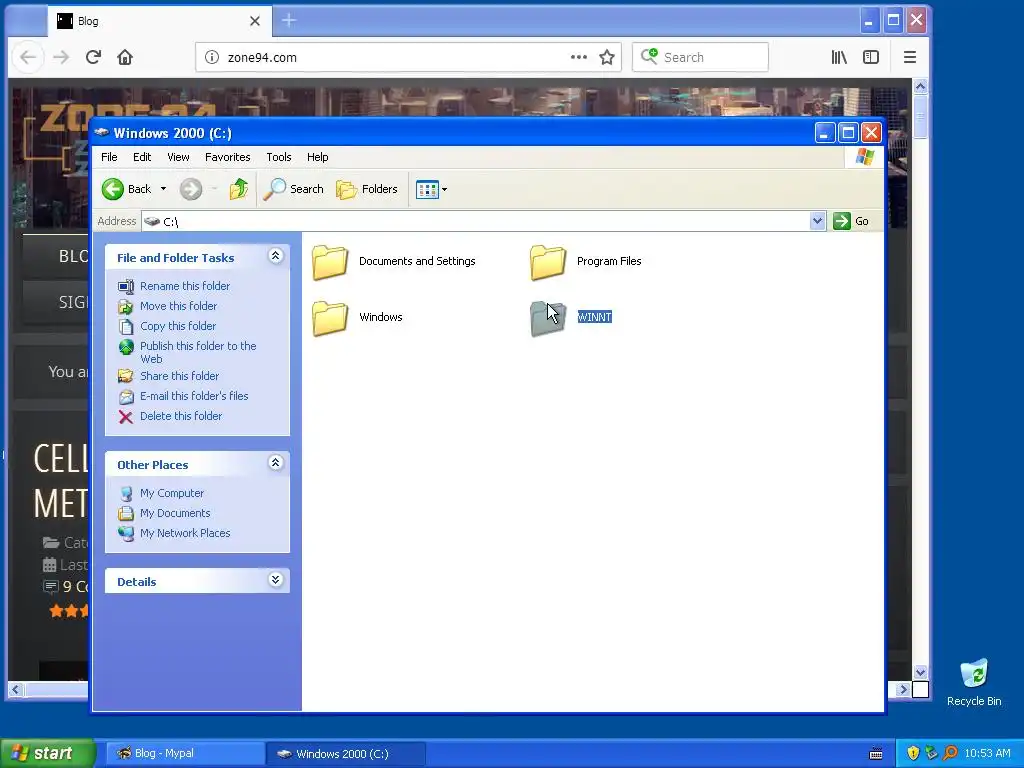Click Copy this folder link
This screenshot has height=768, width=1024.
pyautogui.click(x=178, y=326)
